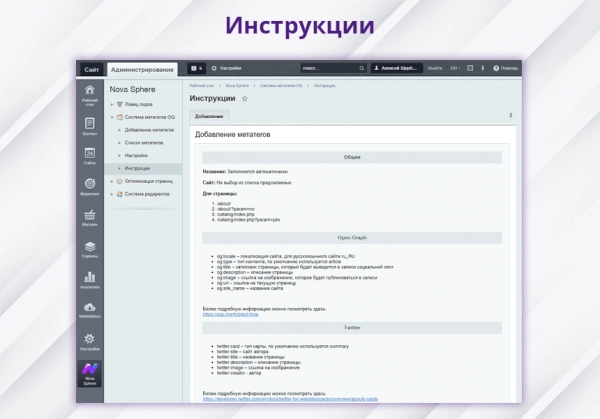Click the /about/?param=no list item
600x419 pixels.
(236, 209)
